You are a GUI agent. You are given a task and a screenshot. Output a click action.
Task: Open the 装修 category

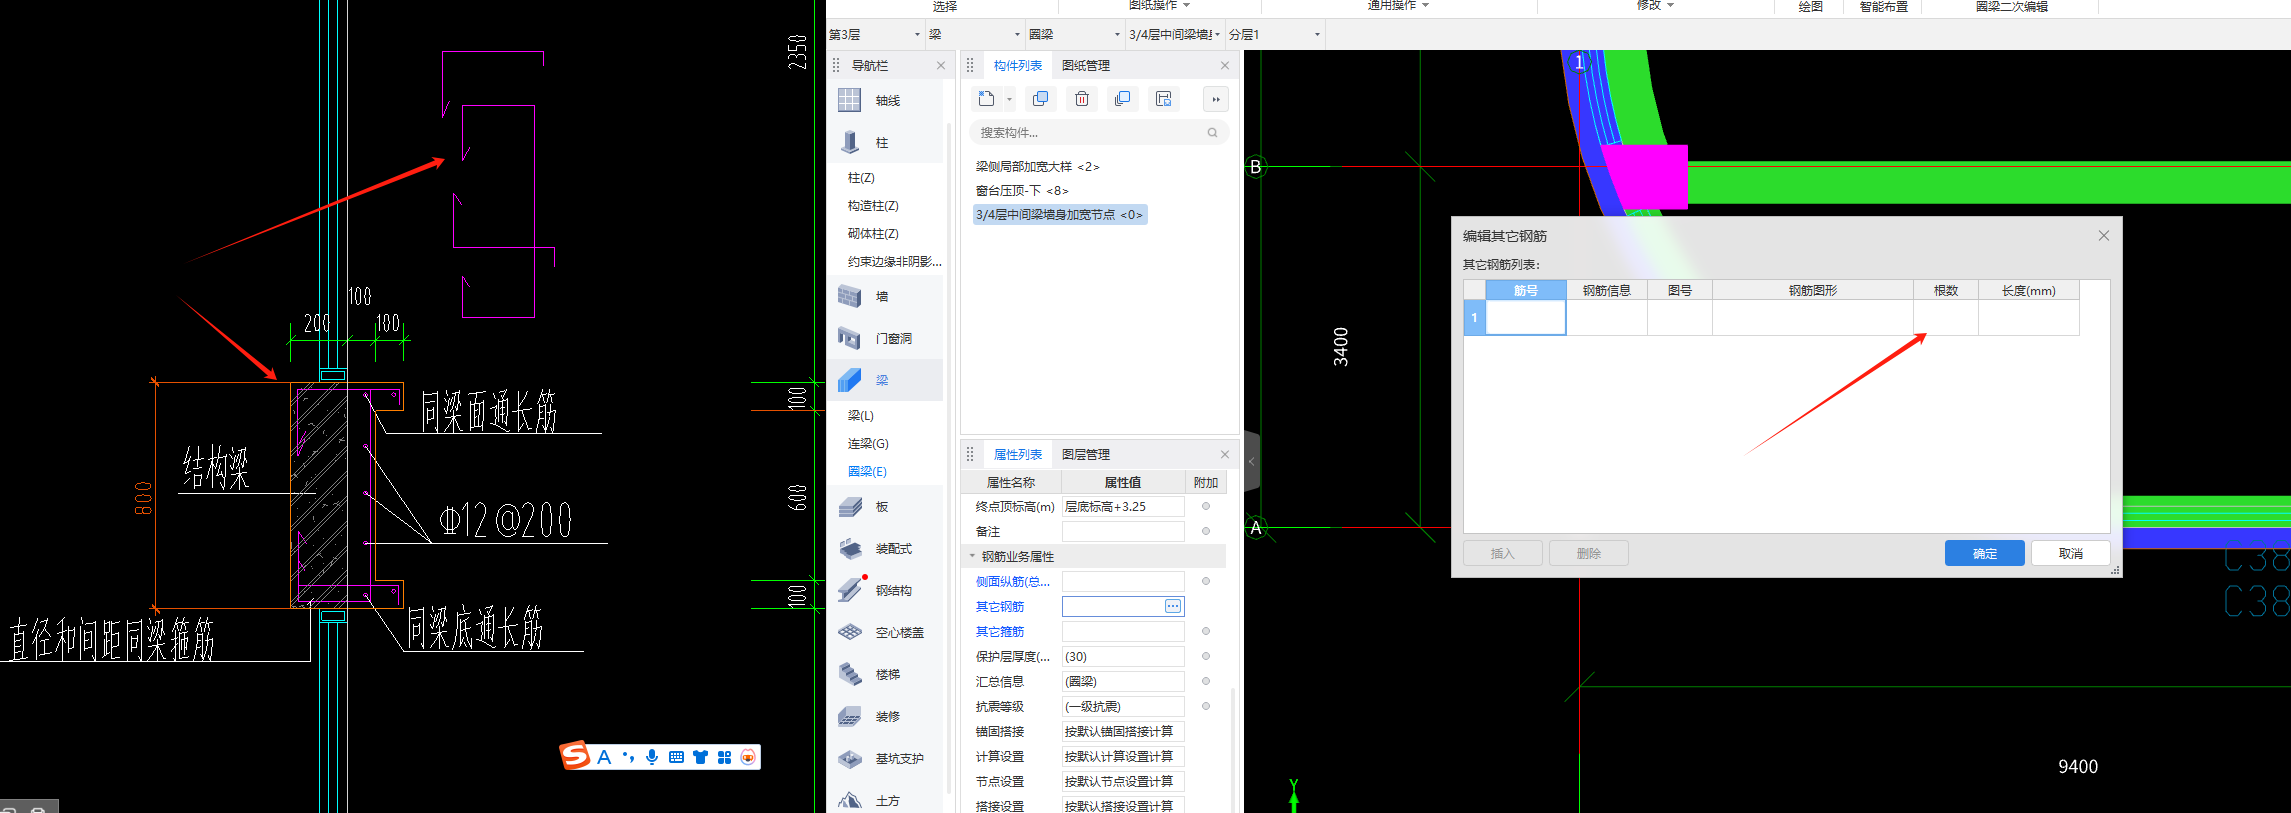(886, 716)
